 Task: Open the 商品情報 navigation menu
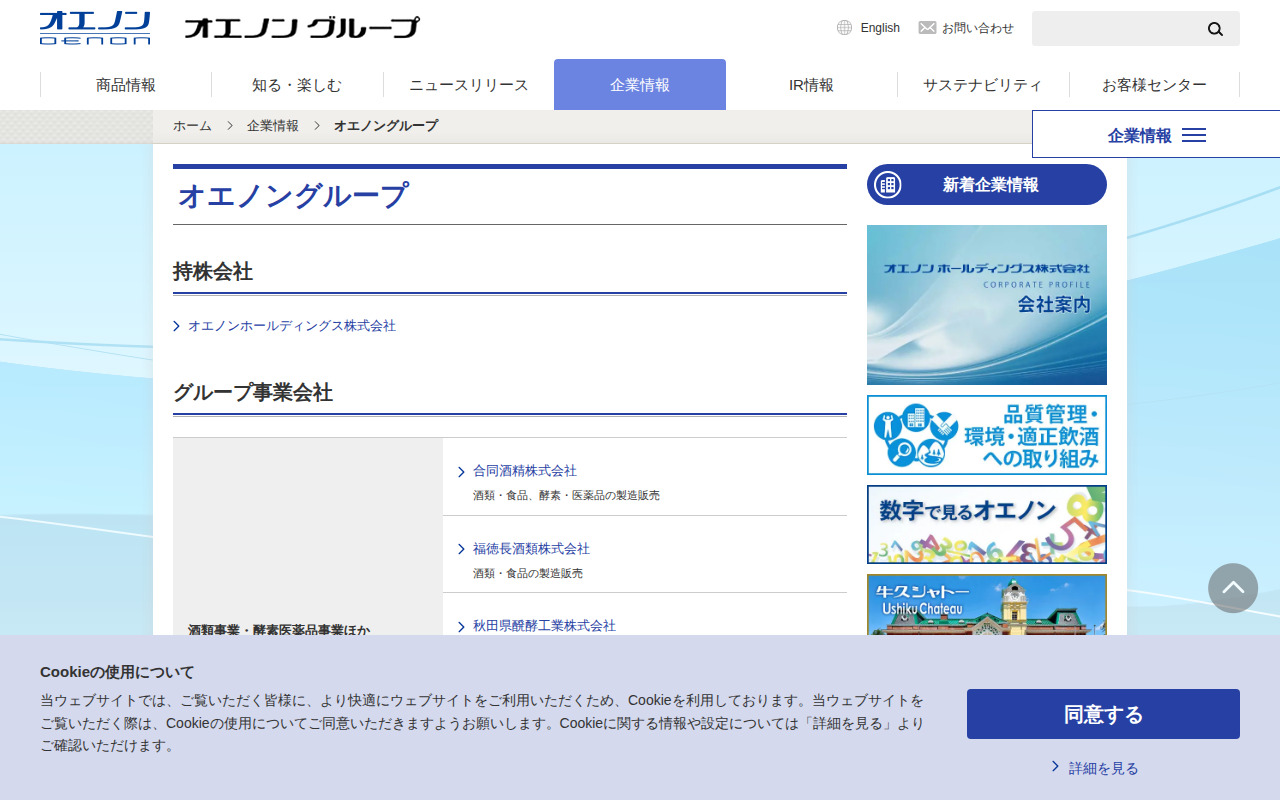pyautogui.click(x=126, y=85)
